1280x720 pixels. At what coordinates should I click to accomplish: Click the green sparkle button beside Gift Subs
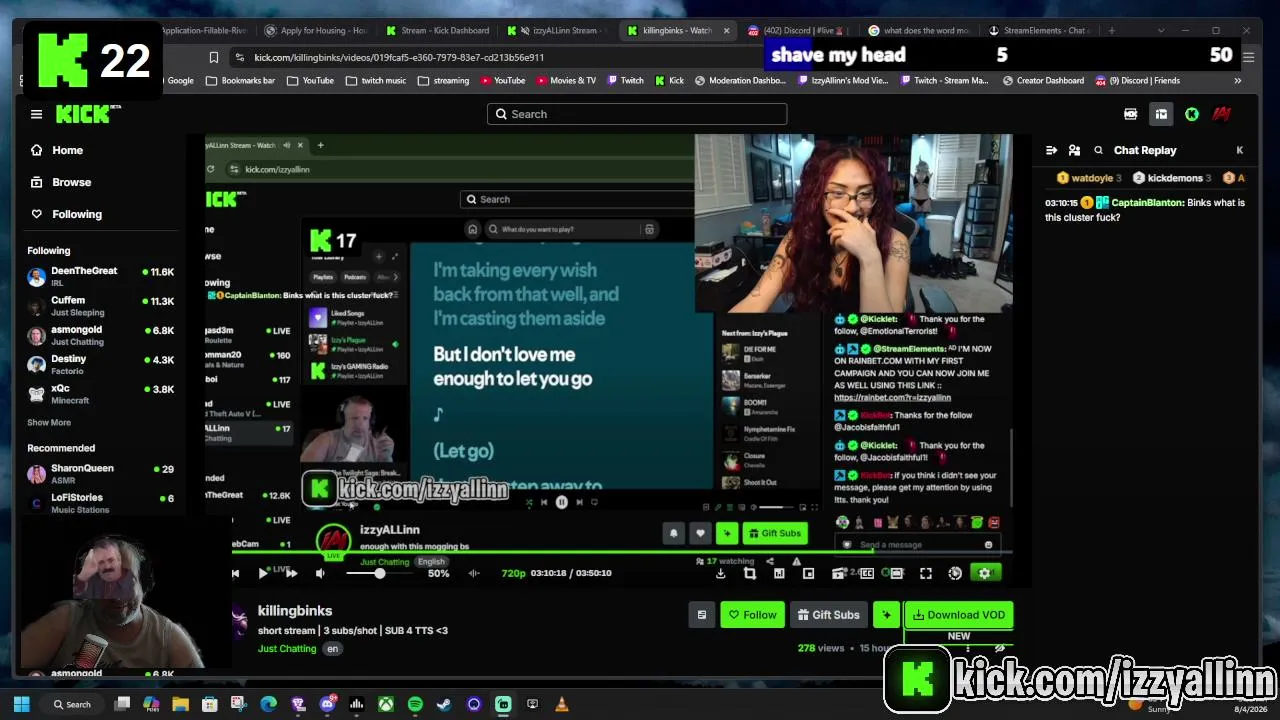[886, 615]
